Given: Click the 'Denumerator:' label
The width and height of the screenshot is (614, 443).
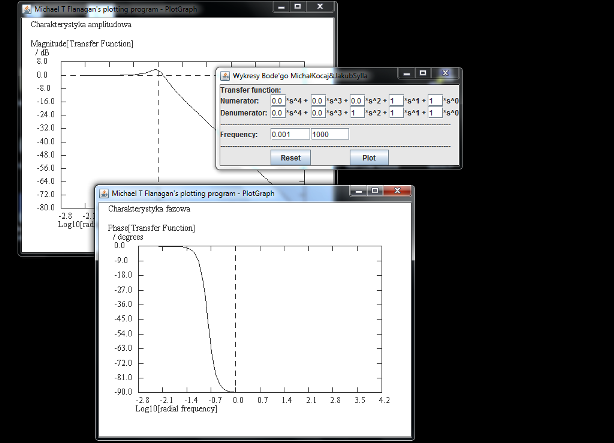Looking at the screenshot, I should click(244, 113).
